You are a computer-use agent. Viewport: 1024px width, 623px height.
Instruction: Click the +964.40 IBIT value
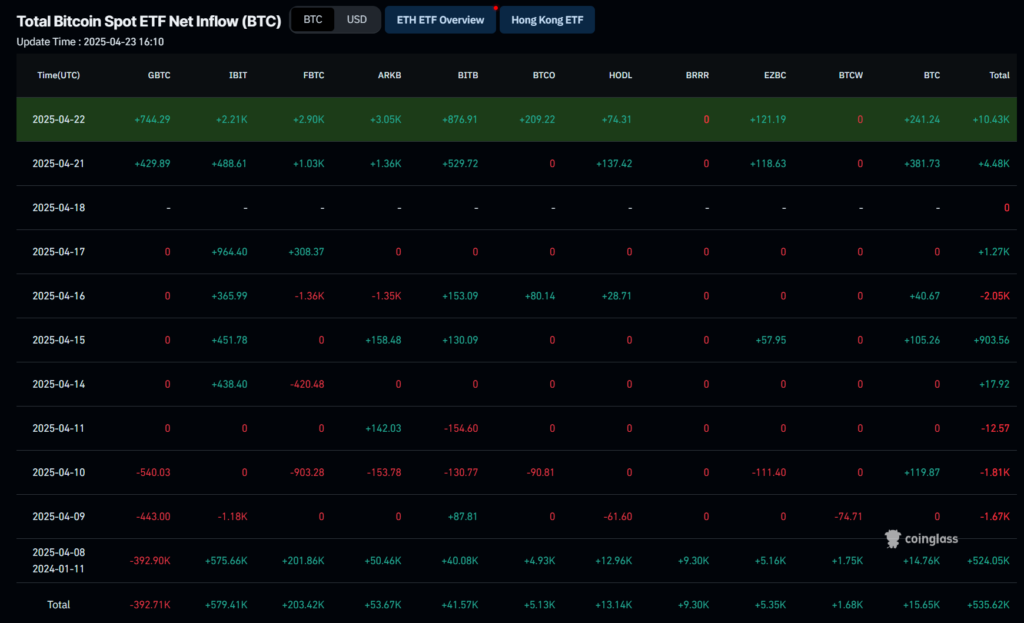(x=229, y=251)
